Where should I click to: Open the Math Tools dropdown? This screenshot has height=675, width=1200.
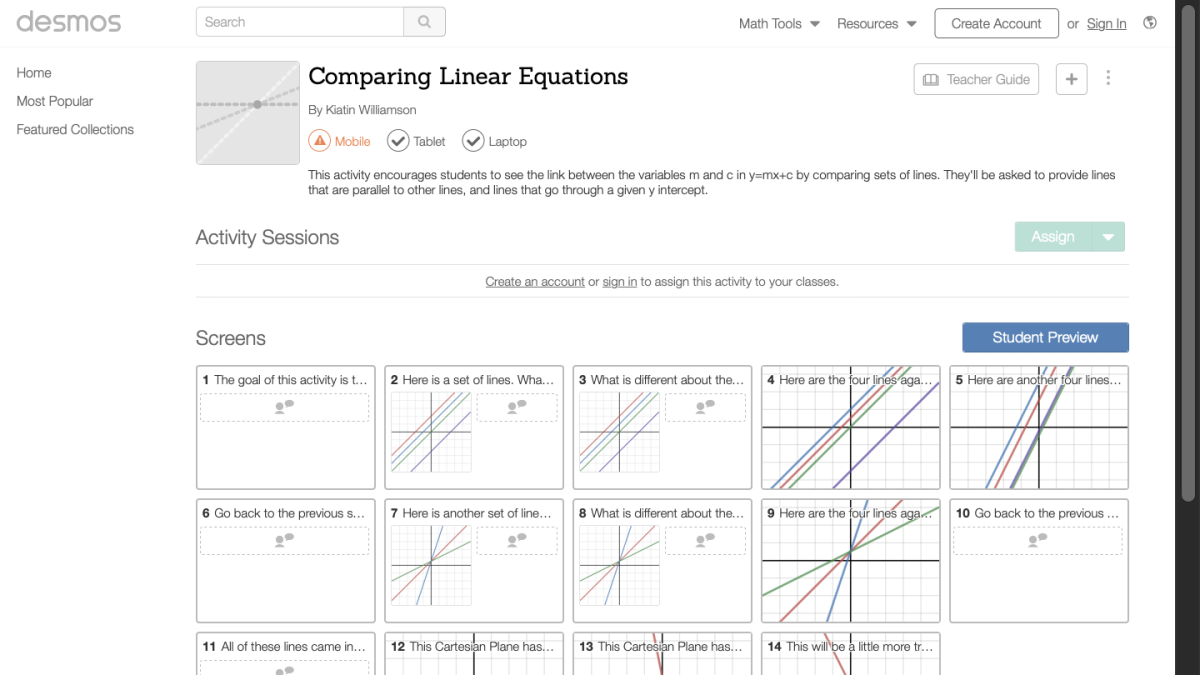point(779,22)
